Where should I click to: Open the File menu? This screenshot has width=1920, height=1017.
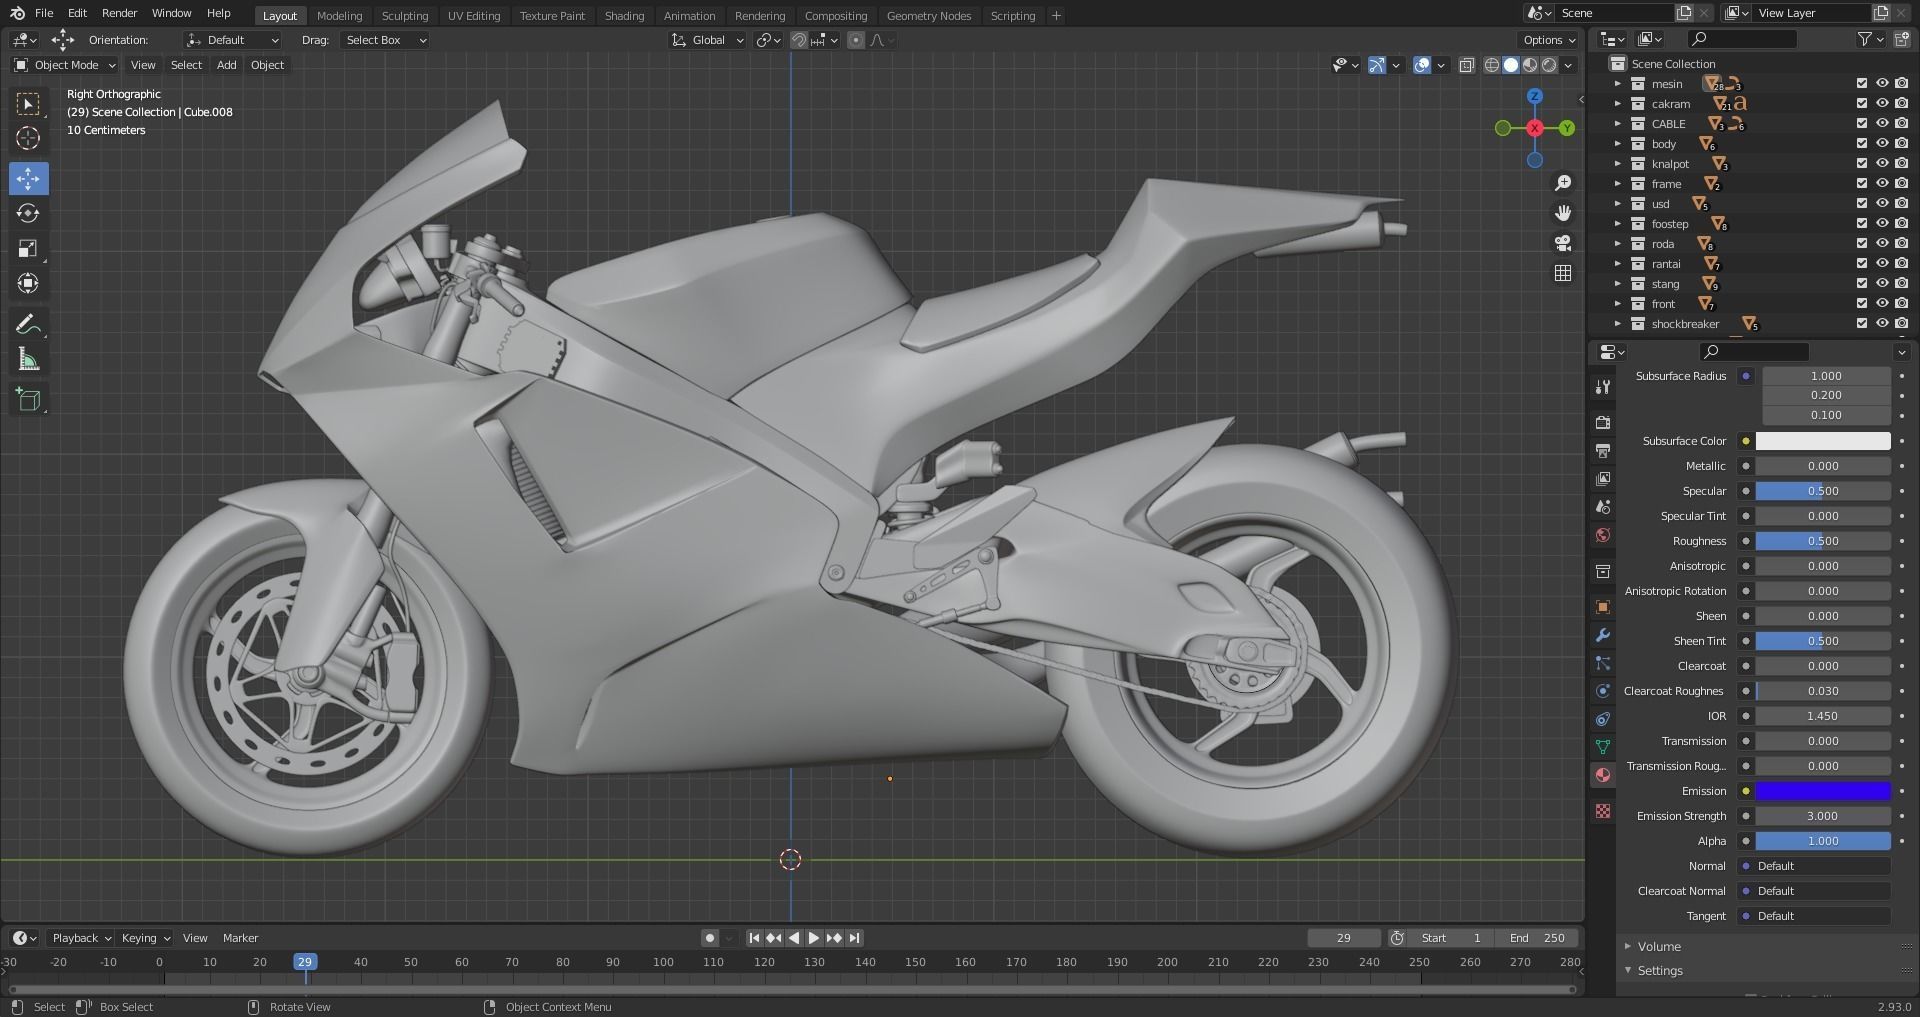click(44, 13)
